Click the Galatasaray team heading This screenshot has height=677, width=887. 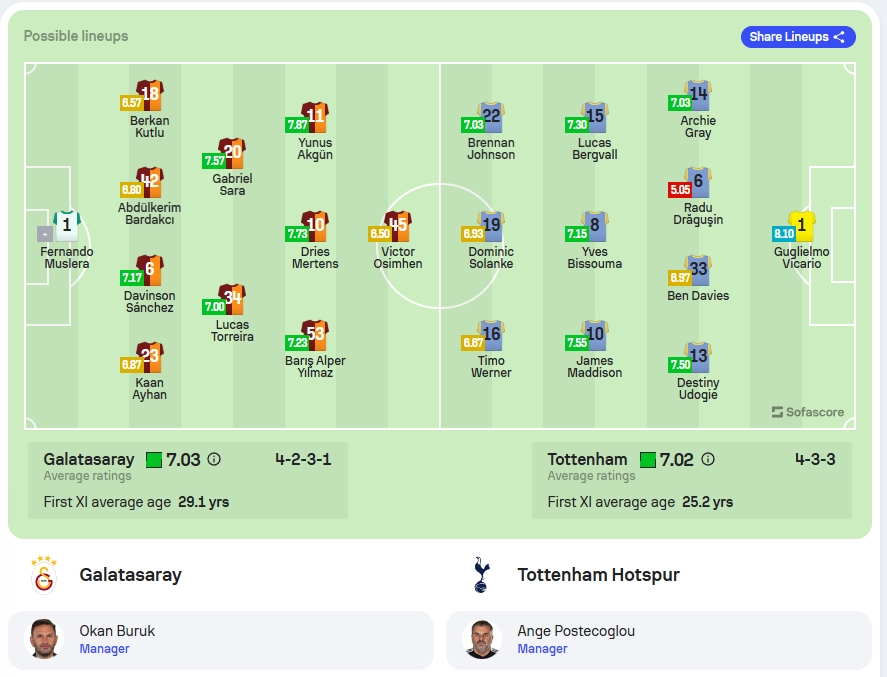pyautogui.click(x=130, y=575)
